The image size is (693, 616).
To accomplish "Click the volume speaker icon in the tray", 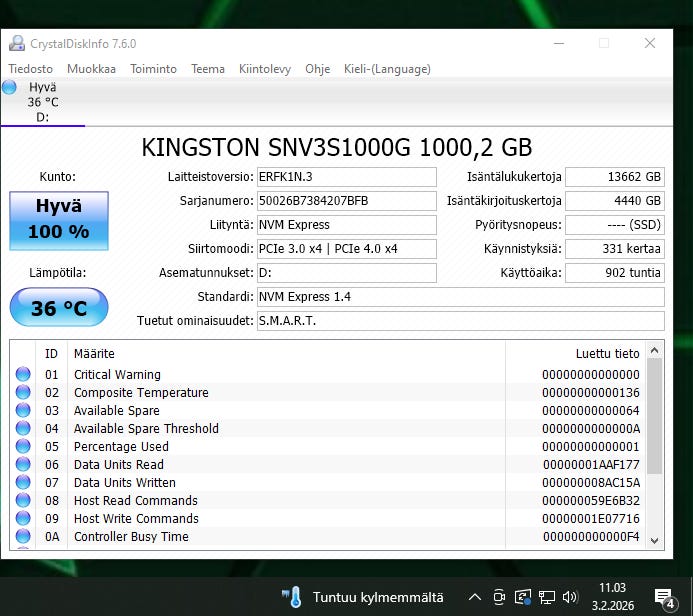I will pyautogui.click(x=571, y=597).
